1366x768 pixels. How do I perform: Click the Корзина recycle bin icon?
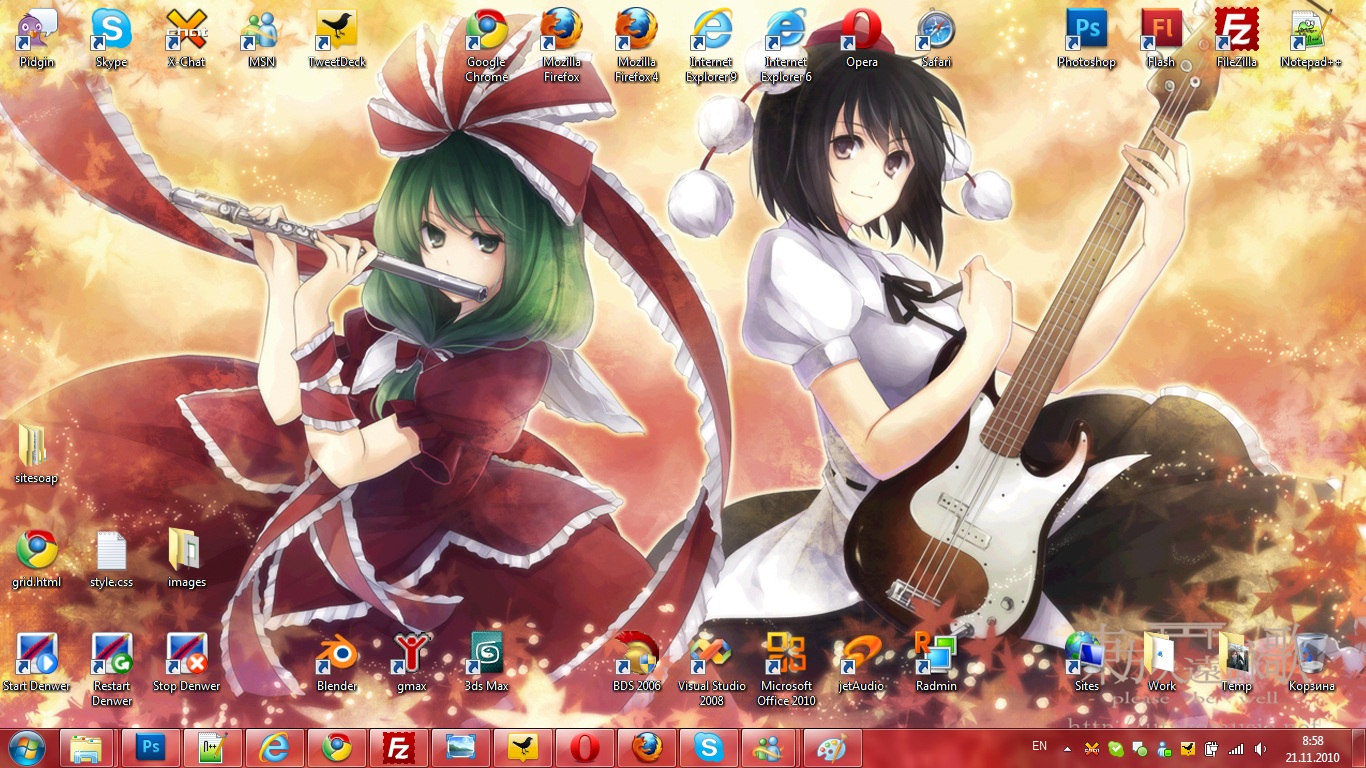(1312, 663)
